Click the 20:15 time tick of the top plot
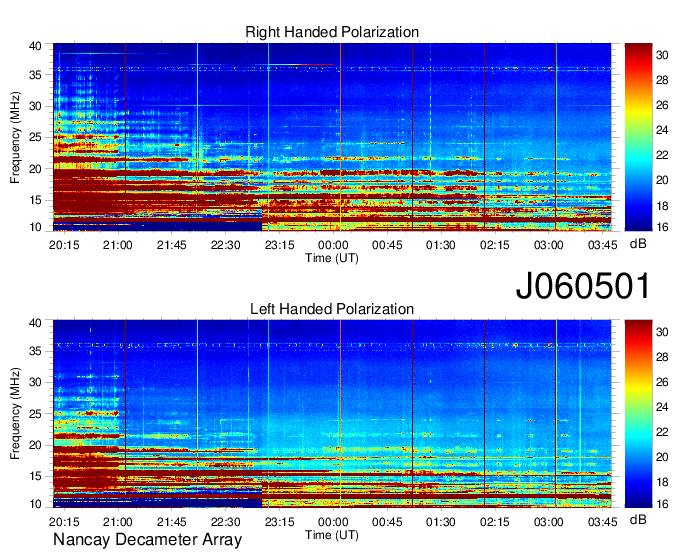 [64, 245]
